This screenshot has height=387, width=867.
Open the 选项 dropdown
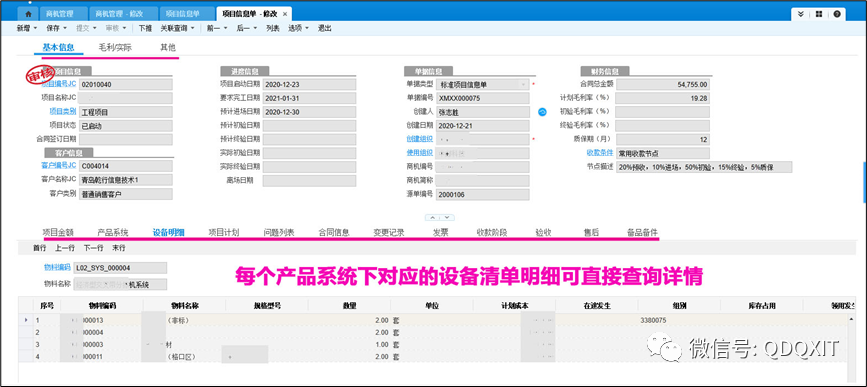click(299, 28)
